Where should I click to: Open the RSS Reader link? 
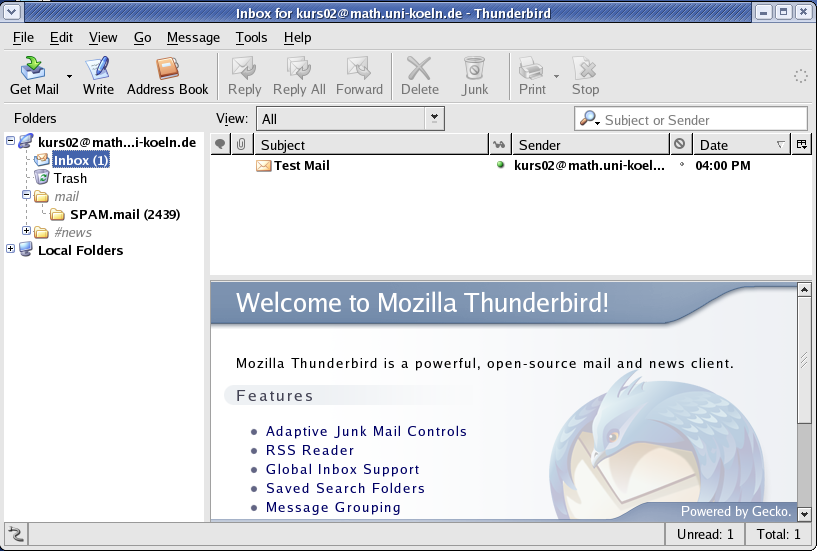pyautogui.click(x=310, y=450)
